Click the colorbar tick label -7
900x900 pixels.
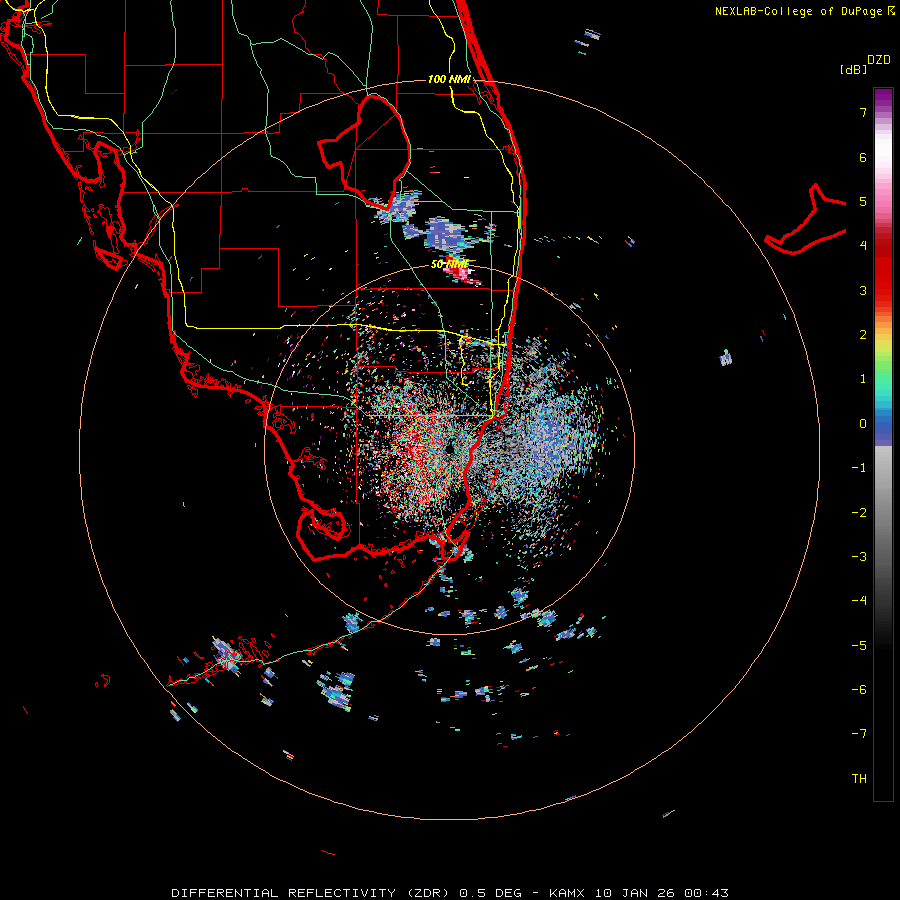859,734
